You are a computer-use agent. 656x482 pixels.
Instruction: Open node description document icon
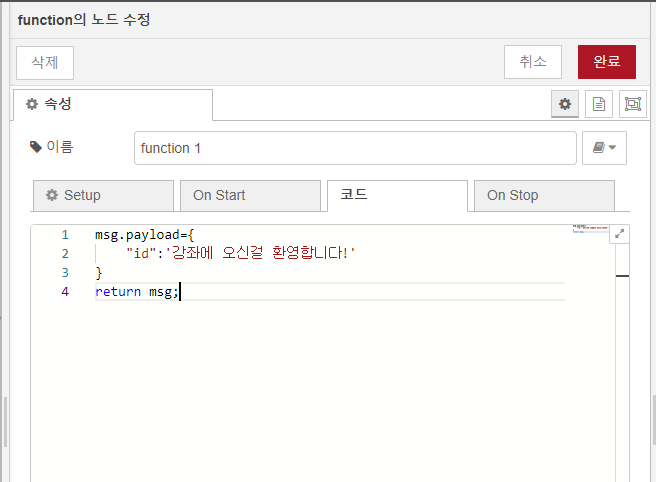[x=599, y=104]
